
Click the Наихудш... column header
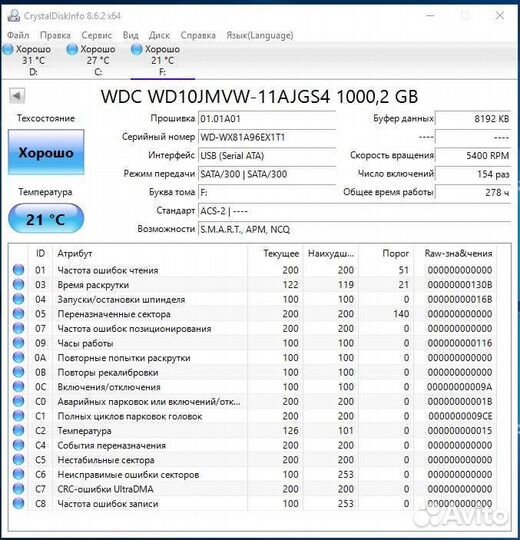331,253
